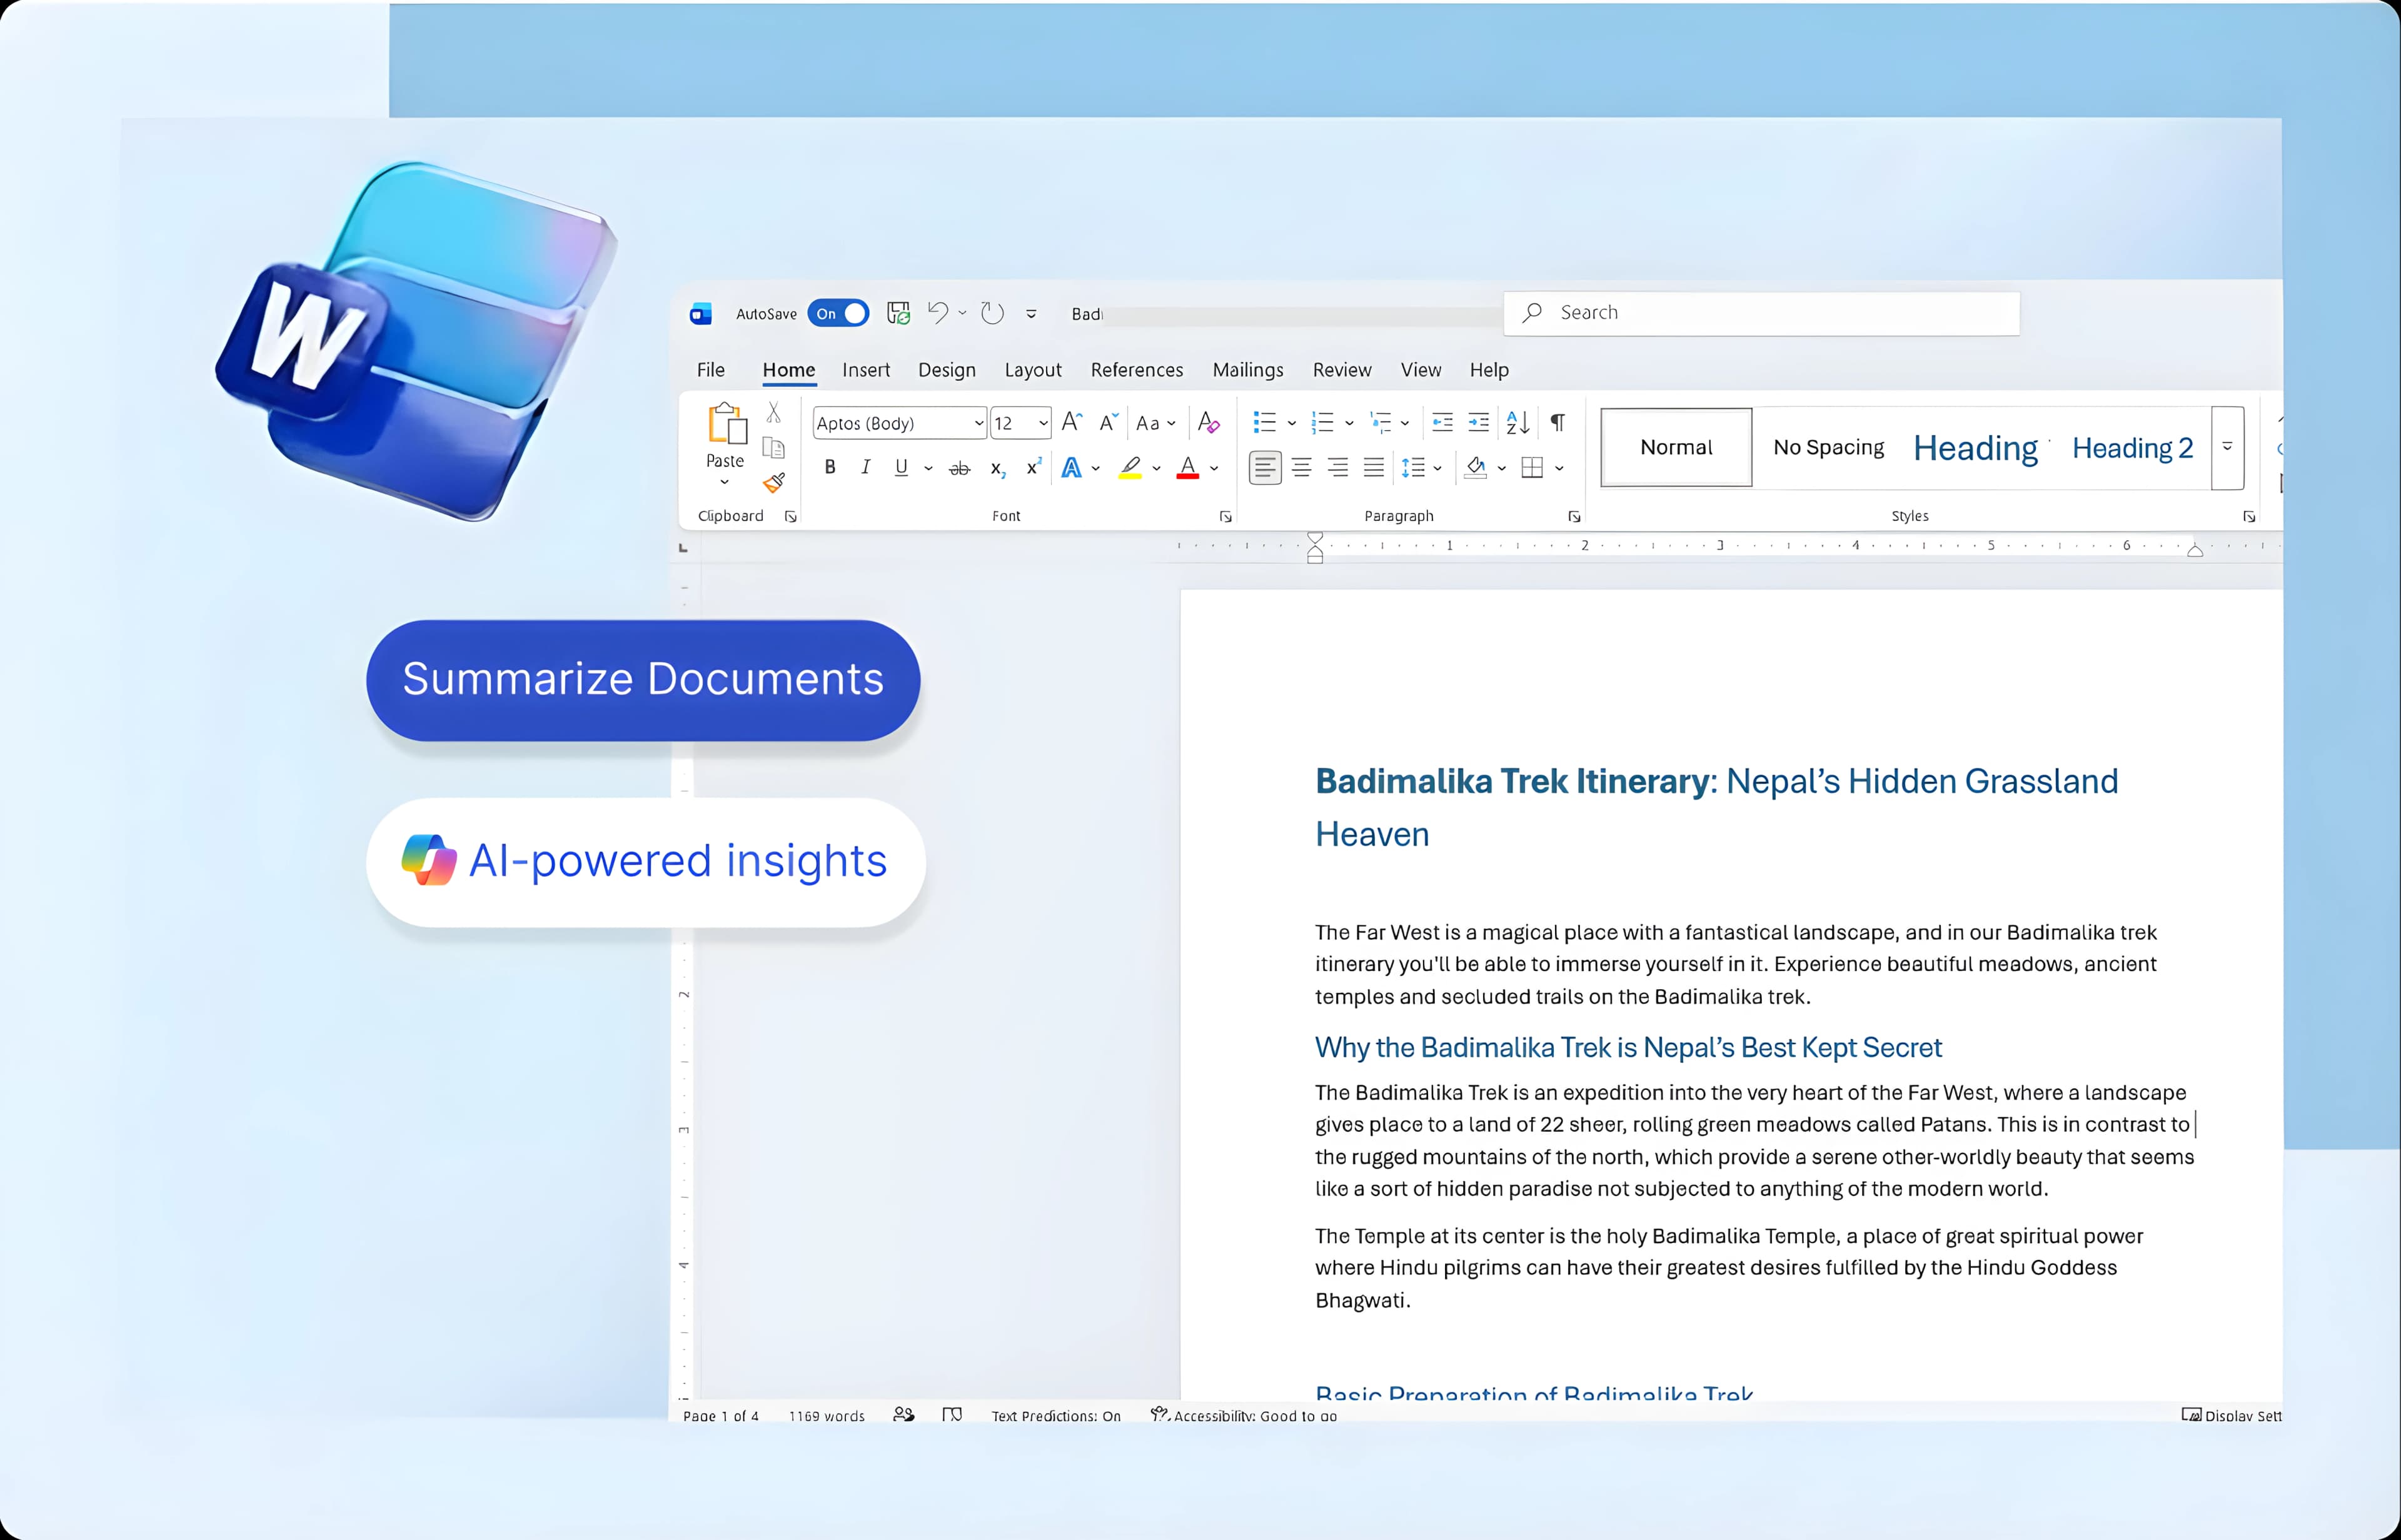Switch to the Insert tab
2401x1540 pixels.
coord(866,370)
